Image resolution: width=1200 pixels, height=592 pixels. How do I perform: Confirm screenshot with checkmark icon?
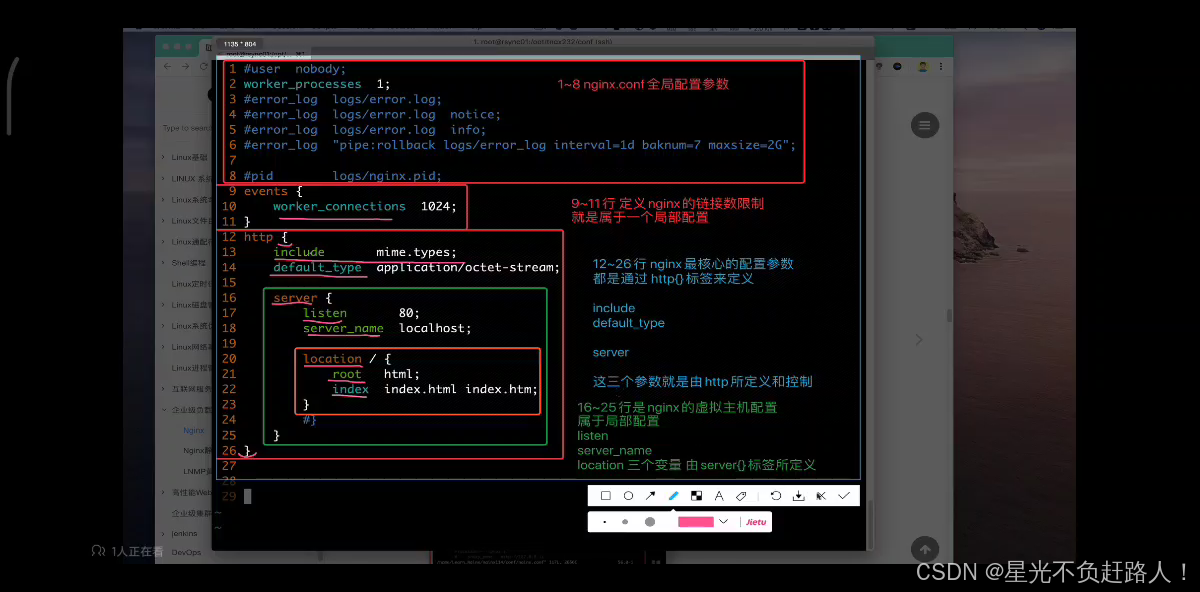(844, 495)
